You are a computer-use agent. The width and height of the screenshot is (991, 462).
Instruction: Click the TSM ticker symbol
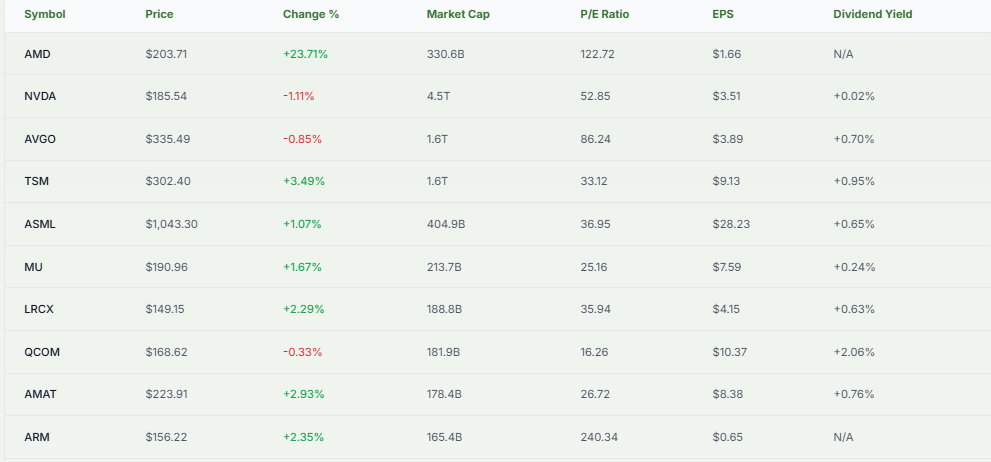coord(37,181)
